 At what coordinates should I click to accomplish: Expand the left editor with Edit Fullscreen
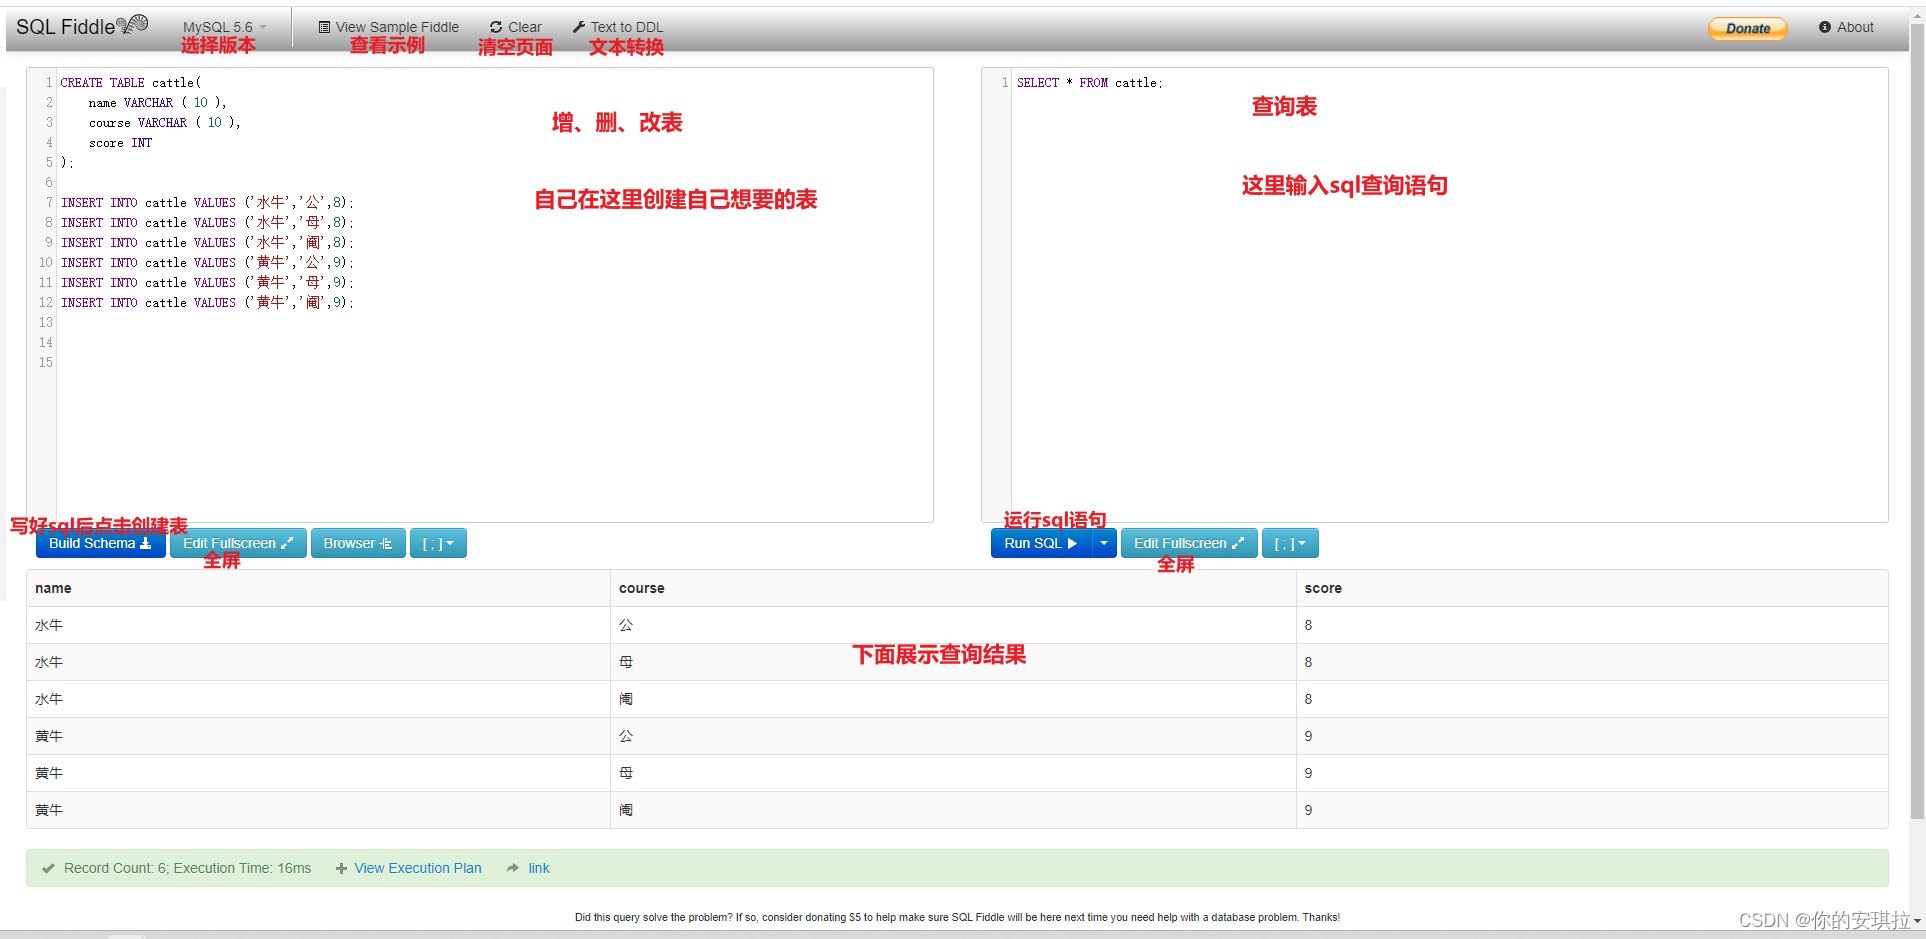(238, 543)
